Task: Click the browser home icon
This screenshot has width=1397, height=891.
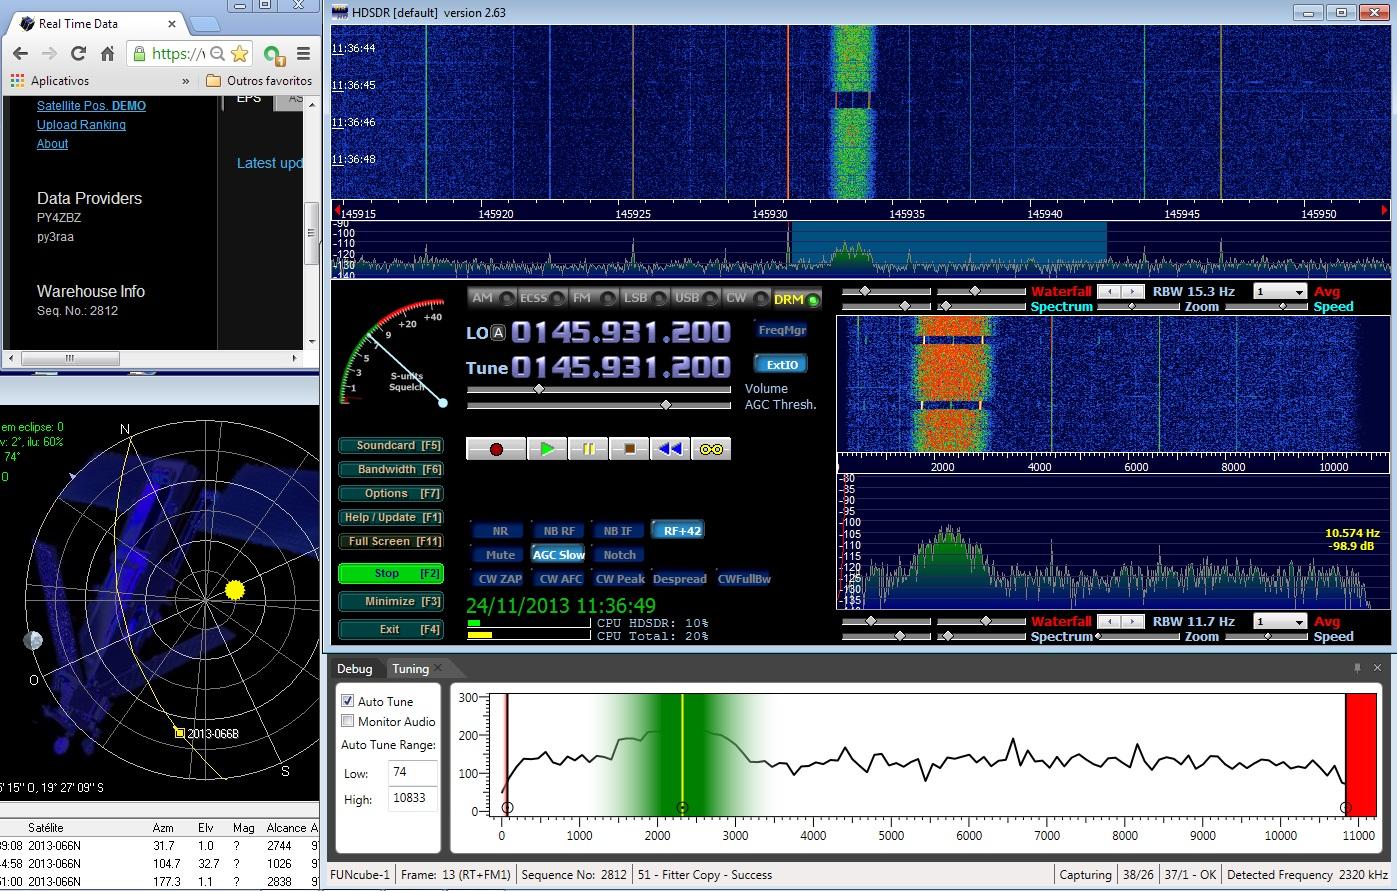Action: coord(107,54)
